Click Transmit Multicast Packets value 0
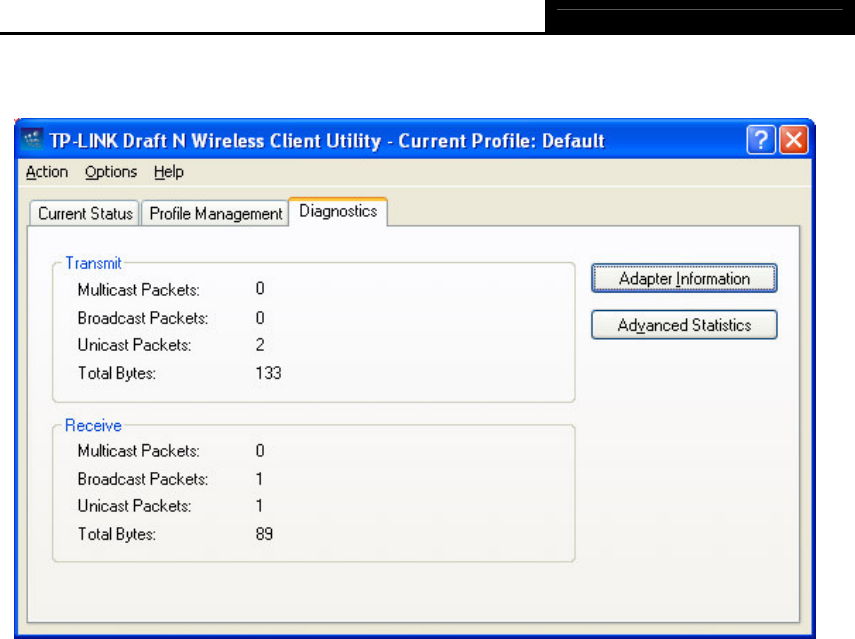Viewport: 855px width, 639px height. click(x=260, y=288)
